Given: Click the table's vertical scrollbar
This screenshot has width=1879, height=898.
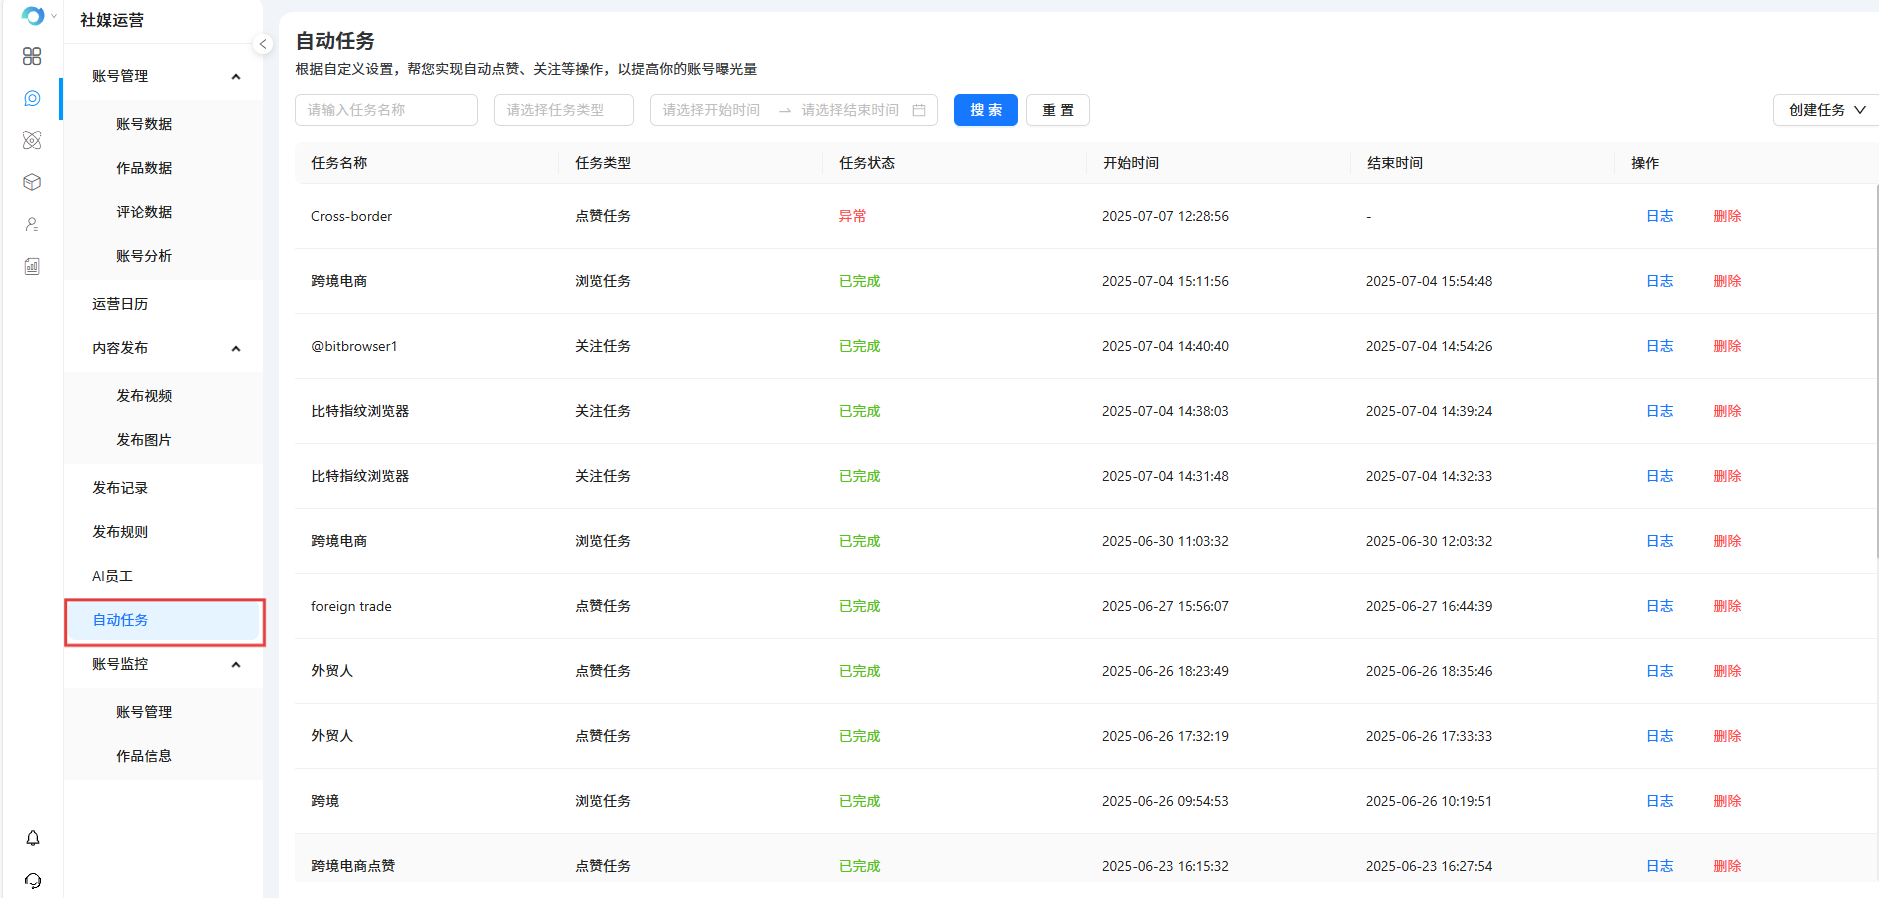Looking at the screenshot, I should click(1877, 370).
